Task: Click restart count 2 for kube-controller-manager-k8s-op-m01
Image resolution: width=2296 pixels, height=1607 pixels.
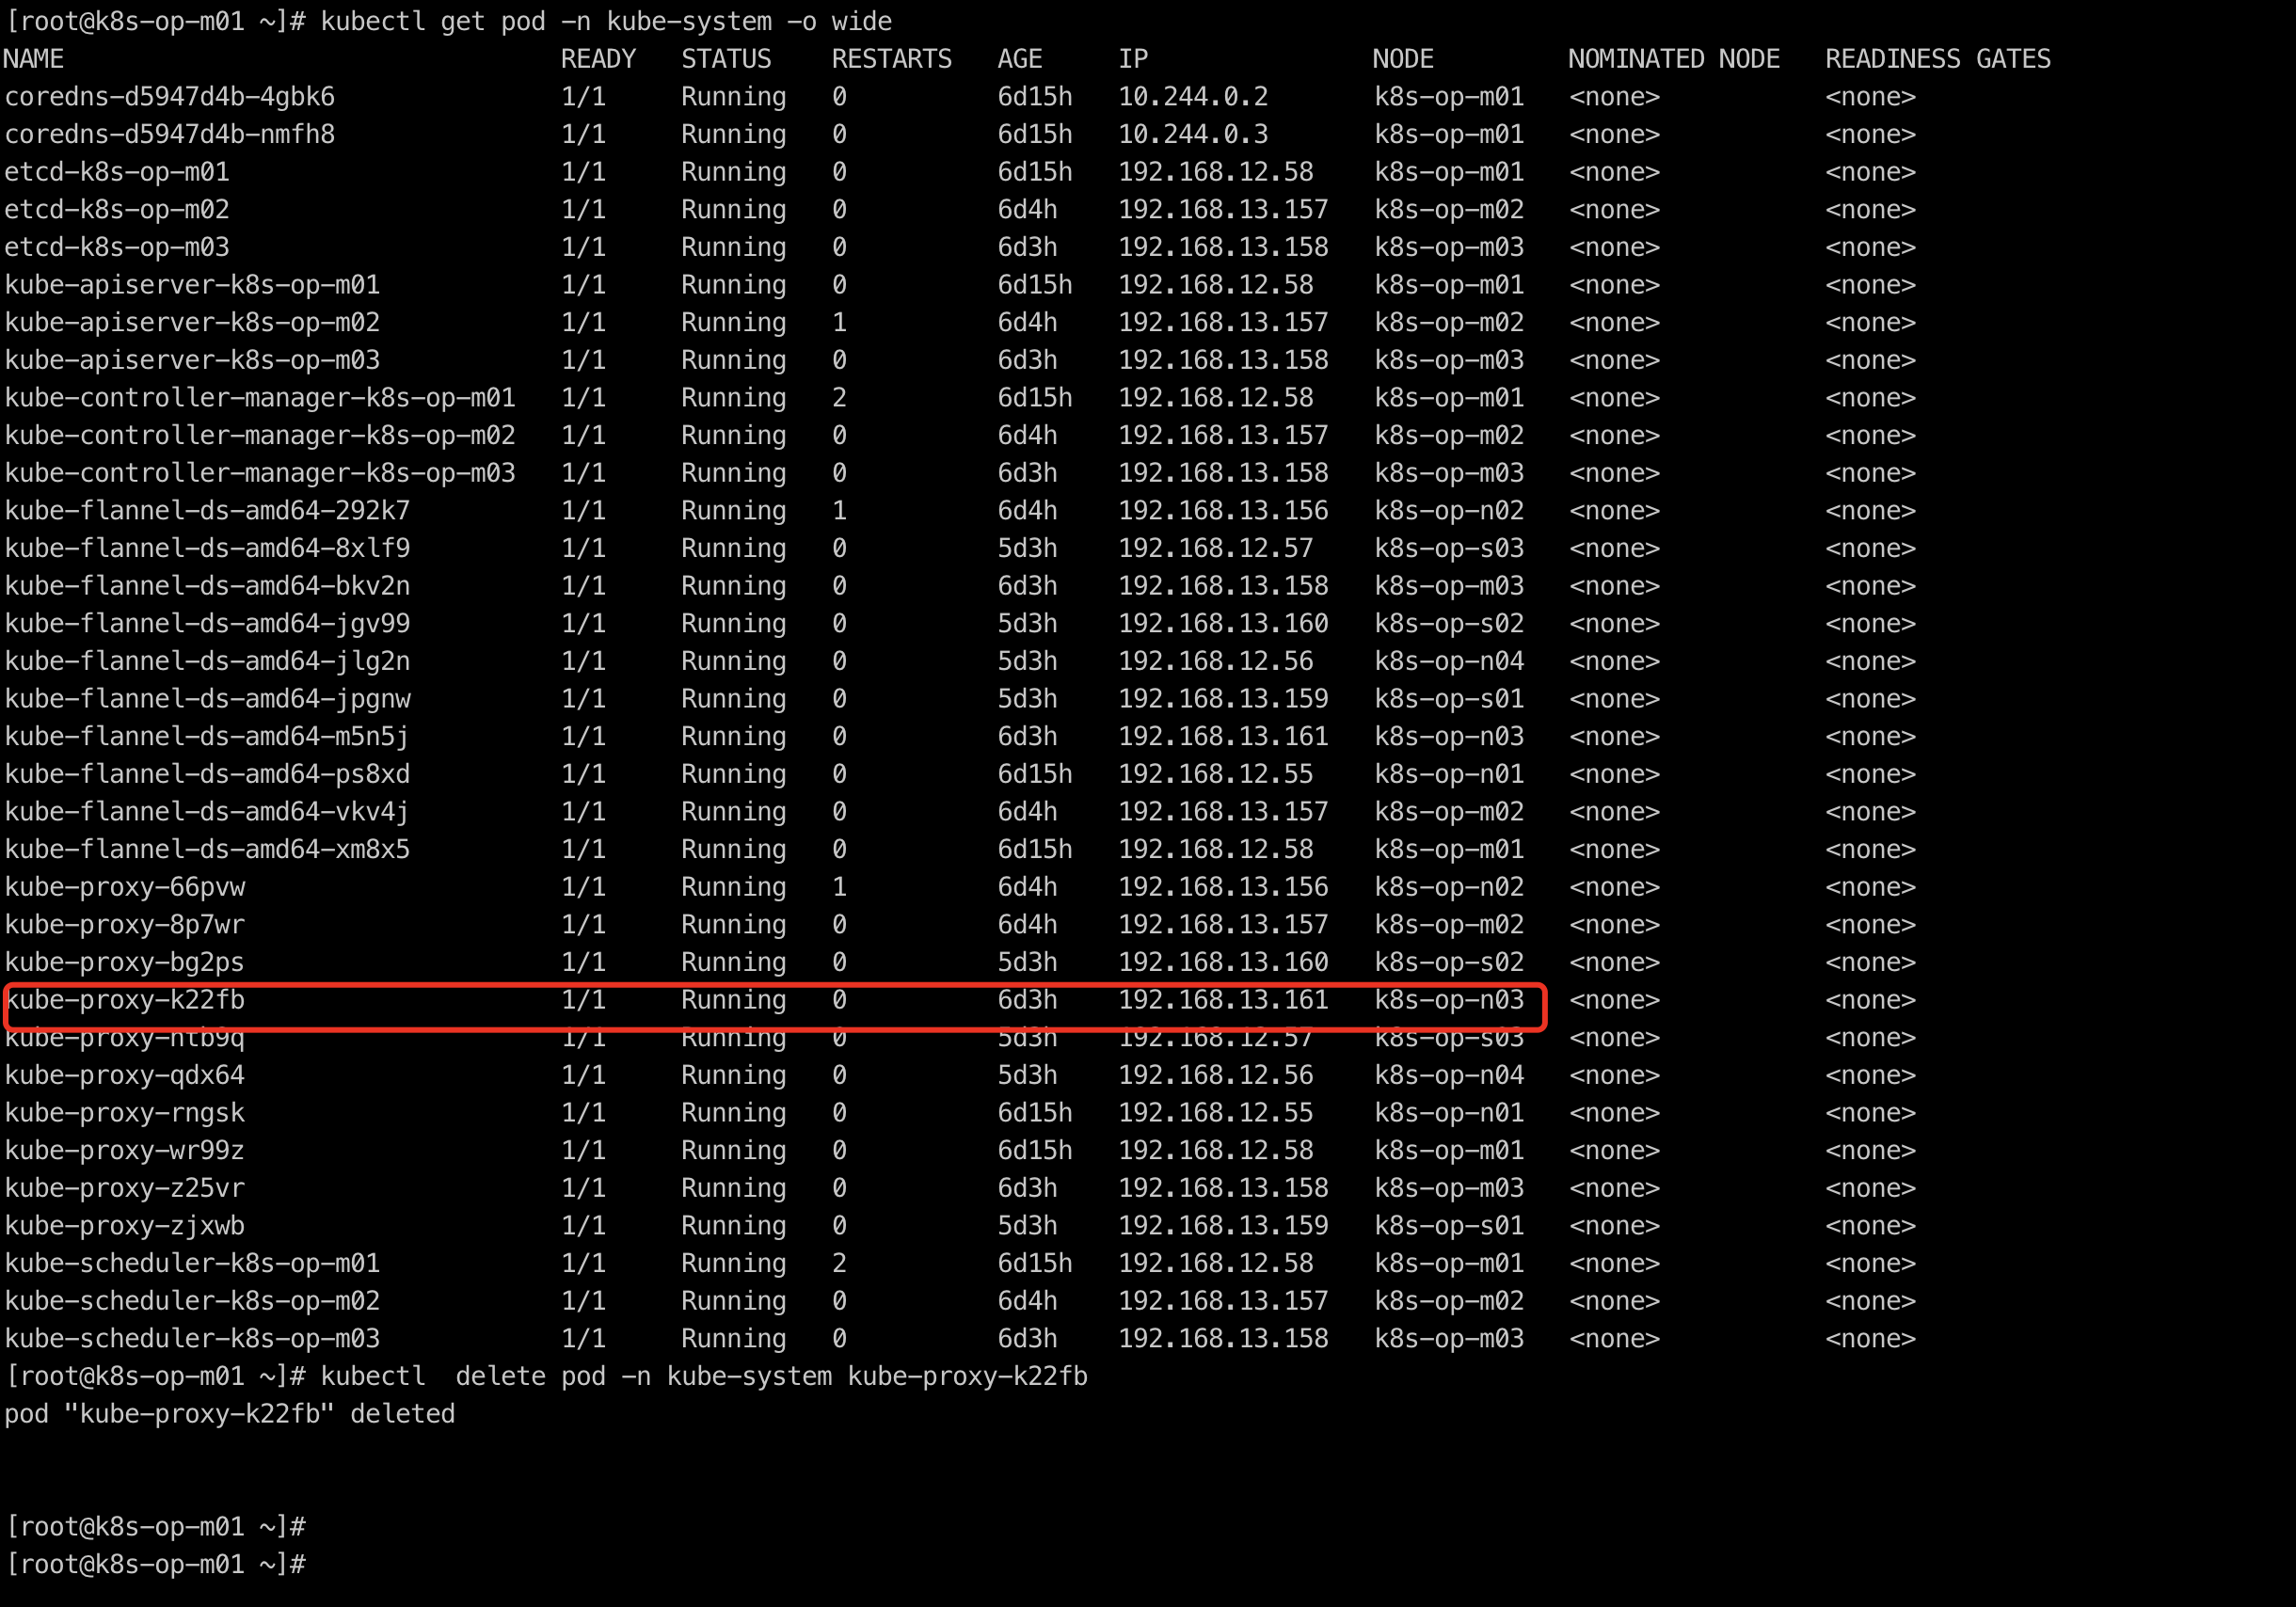Action: [x=839, y=398]
